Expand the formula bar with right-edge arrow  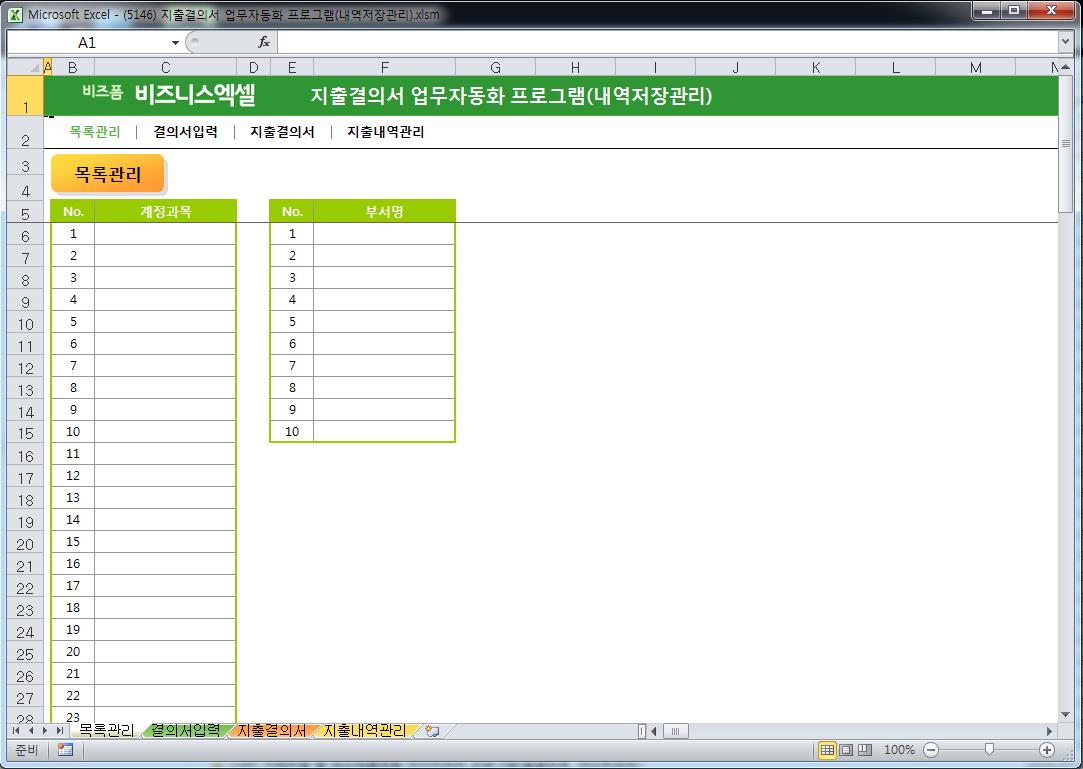(1065, 42)
